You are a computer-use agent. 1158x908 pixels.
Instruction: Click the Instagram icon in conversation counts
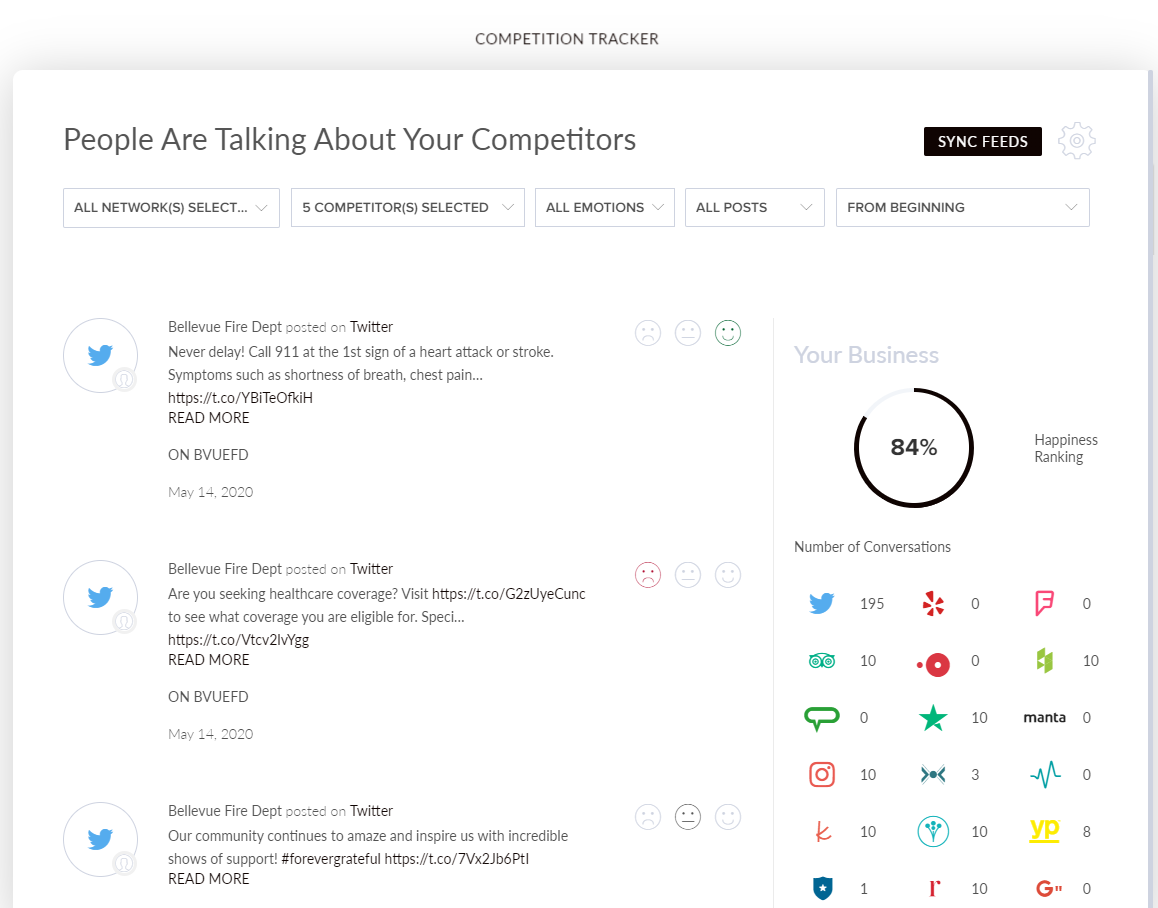click(x=821, y=774)
